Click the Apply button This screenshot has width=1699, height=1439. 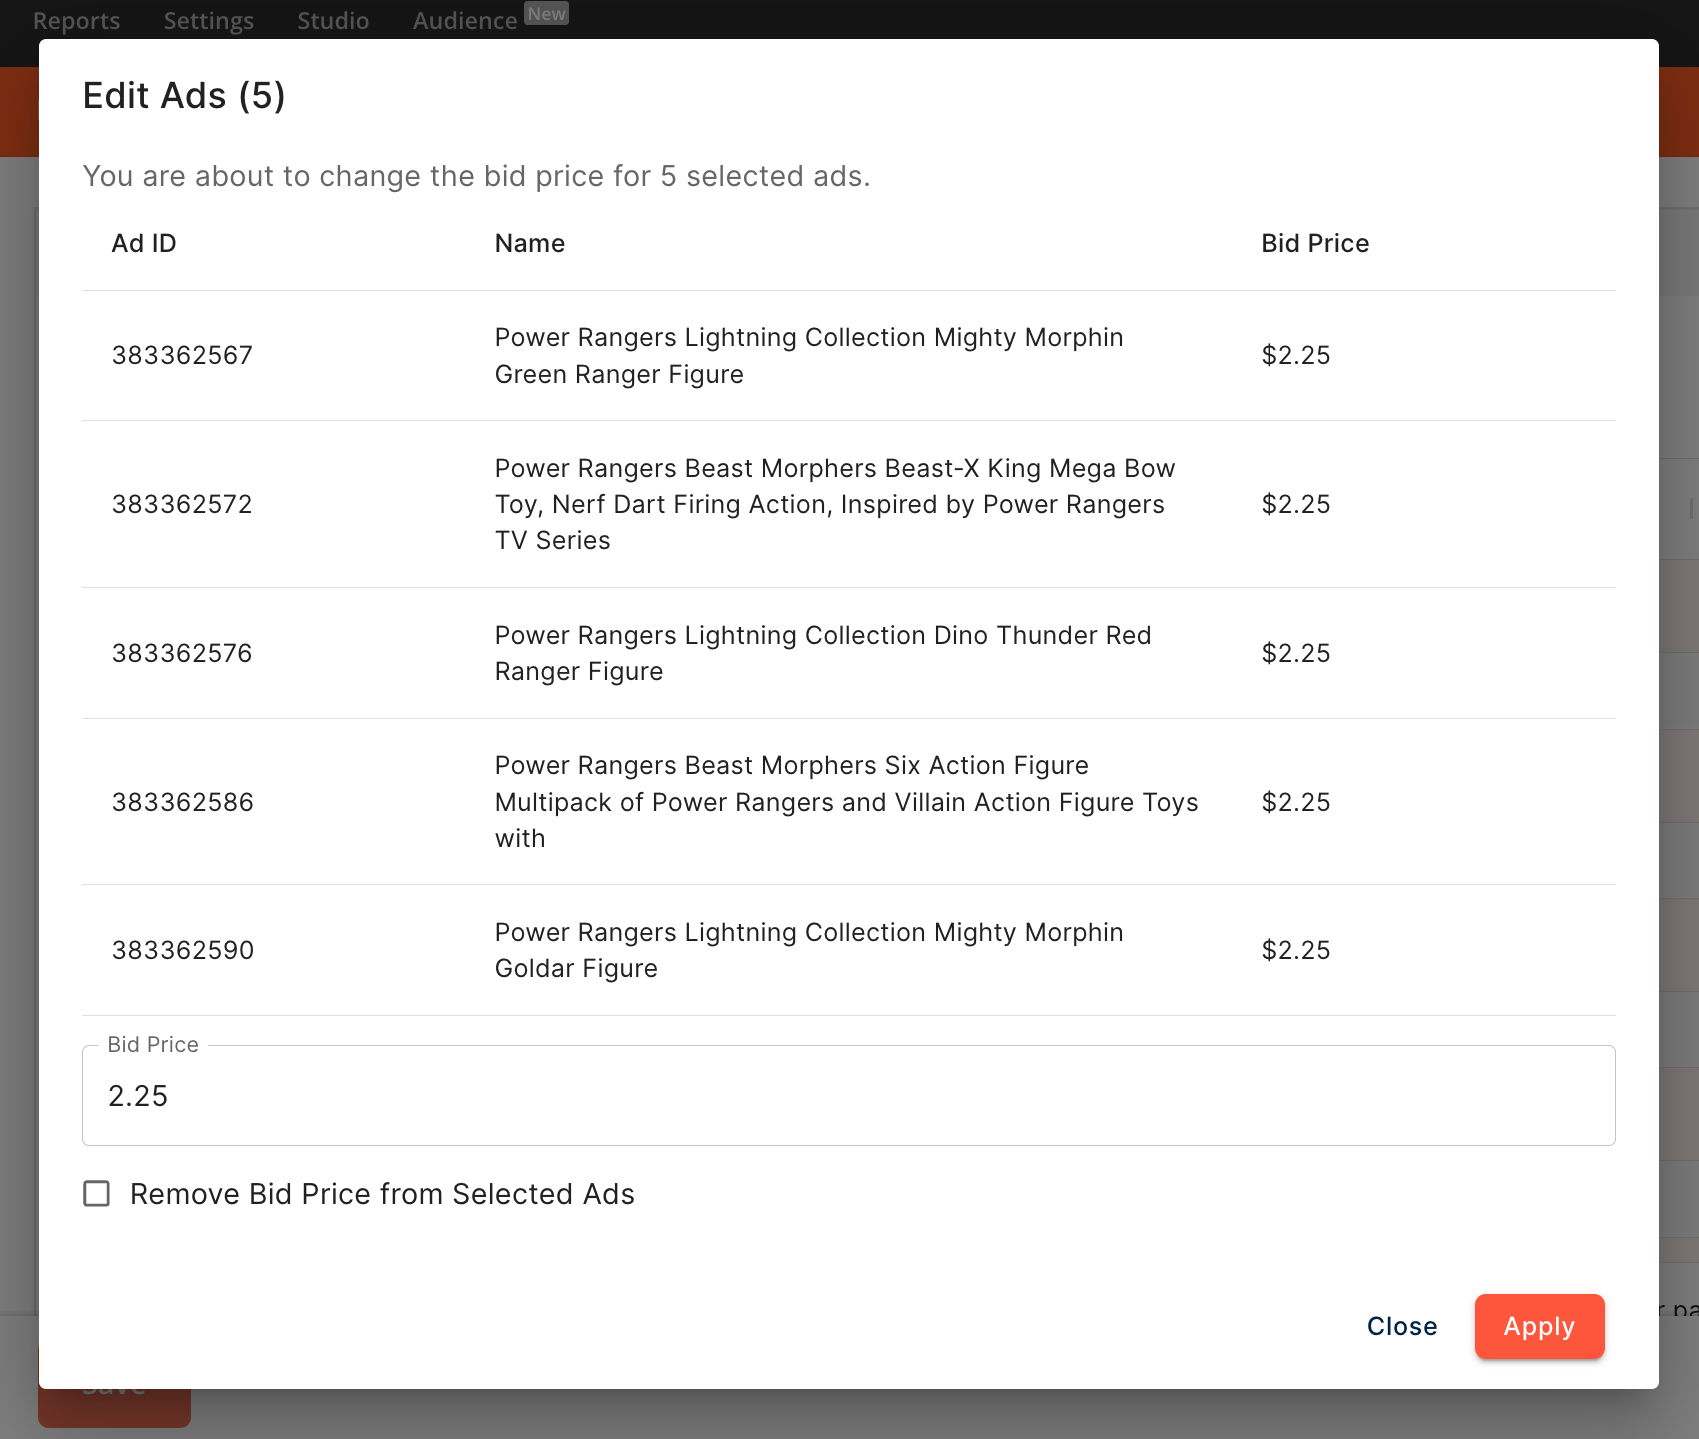pos(1539,1326)
